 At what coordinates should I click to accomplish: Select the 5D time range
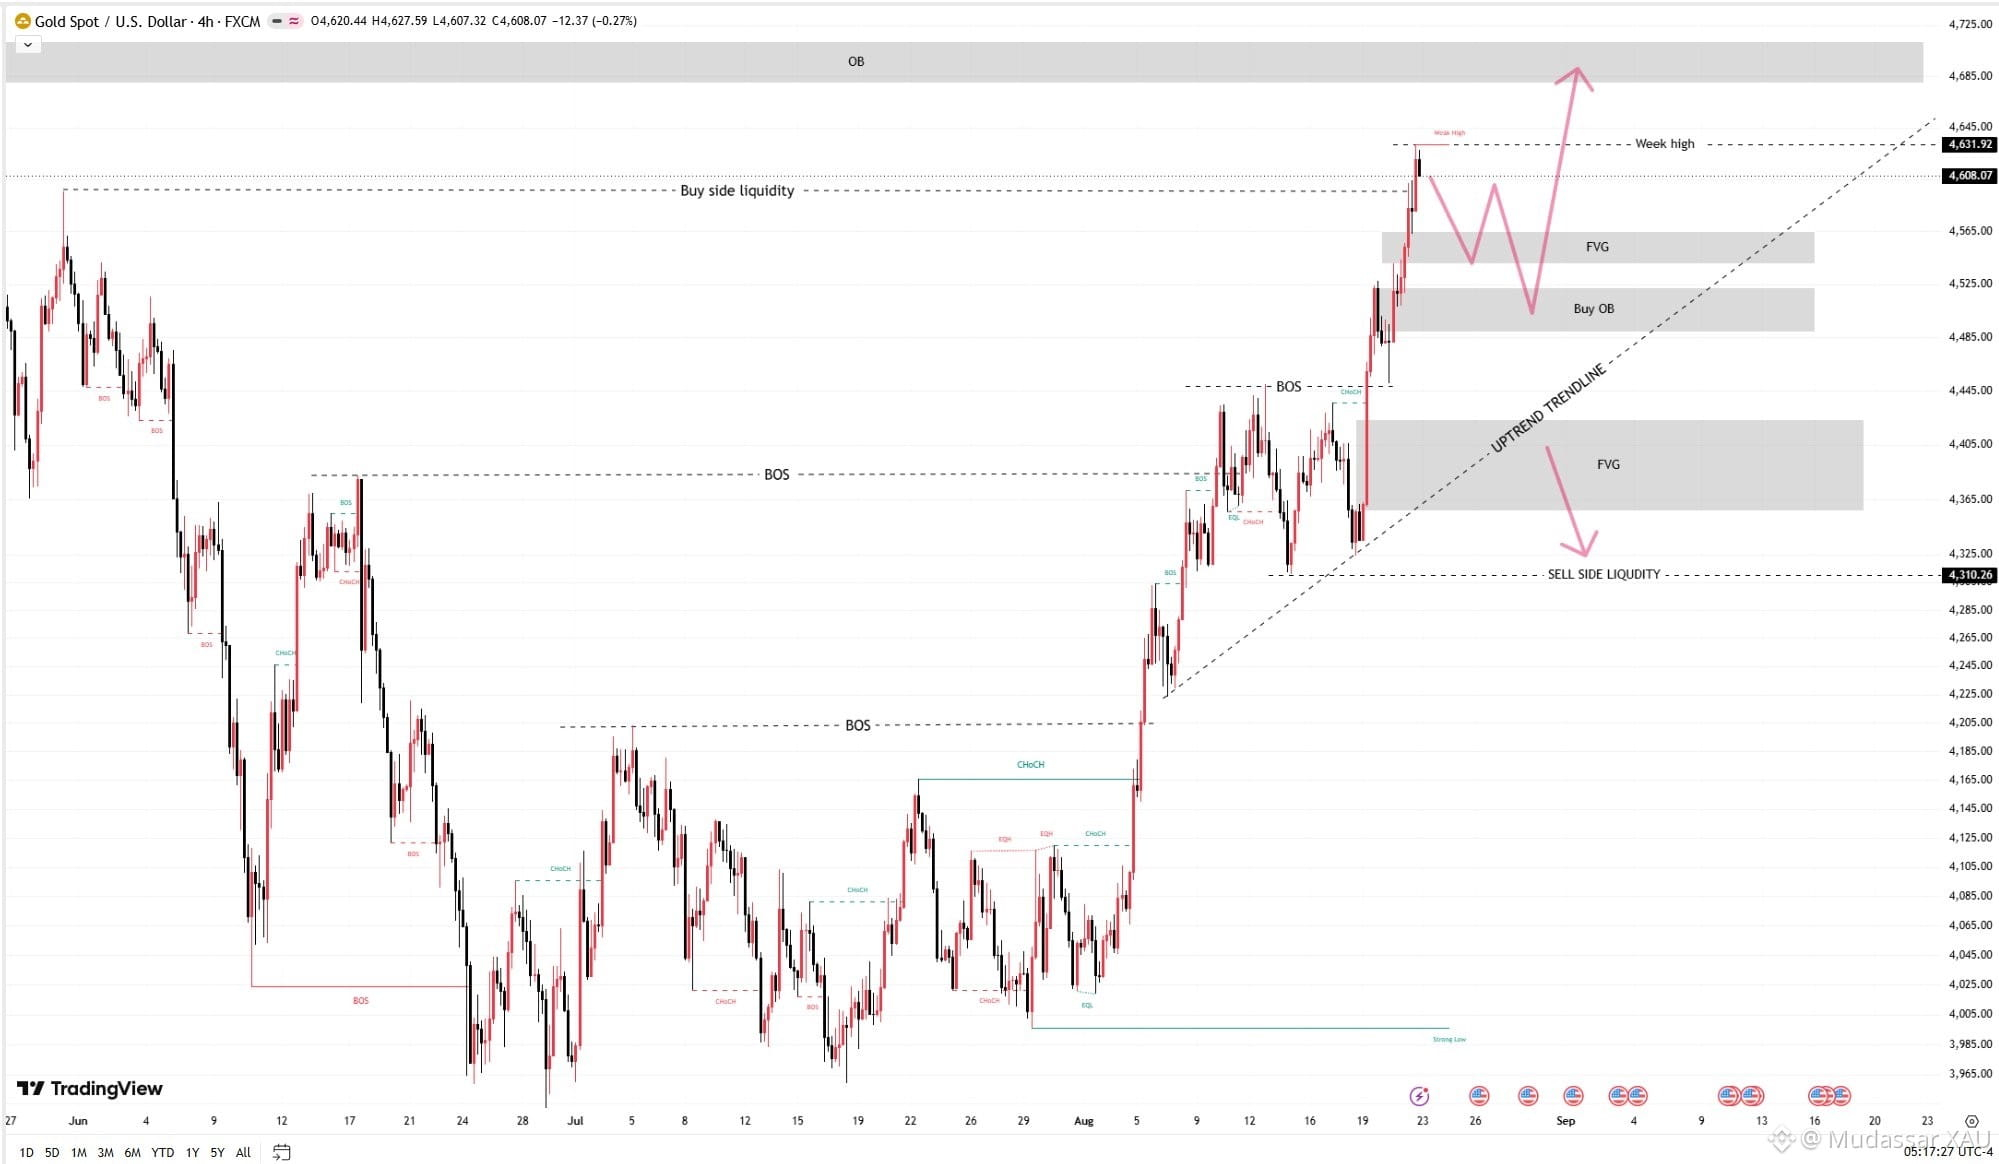tap(52, 1152)
